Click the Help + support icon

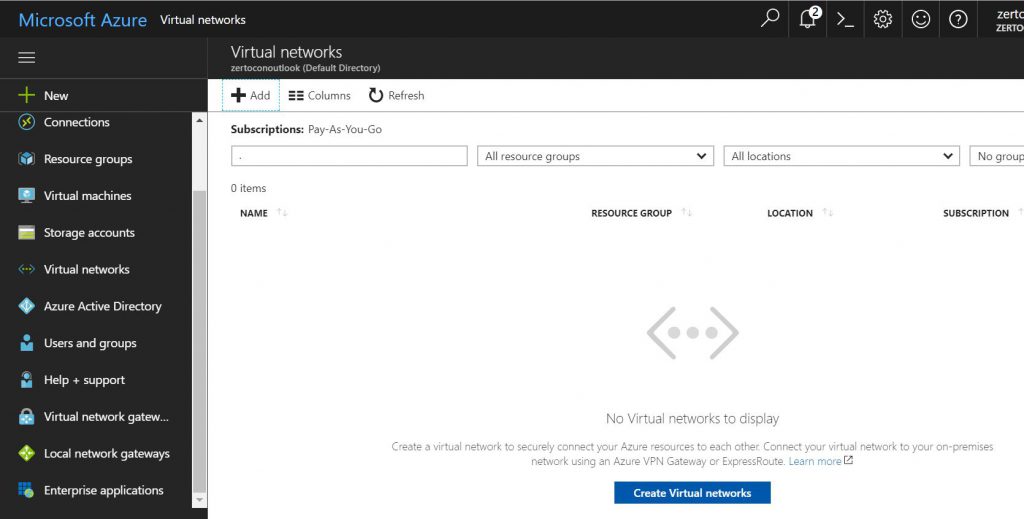(26, 379)
